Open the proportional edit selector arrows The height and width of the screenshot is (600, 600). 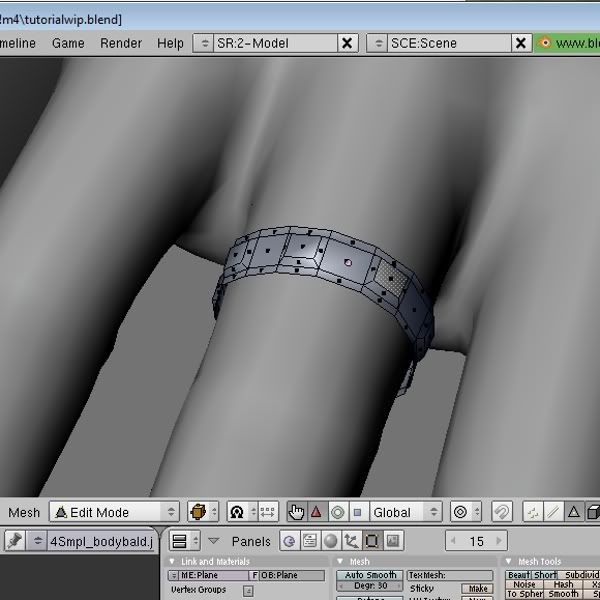coord(476,512)
